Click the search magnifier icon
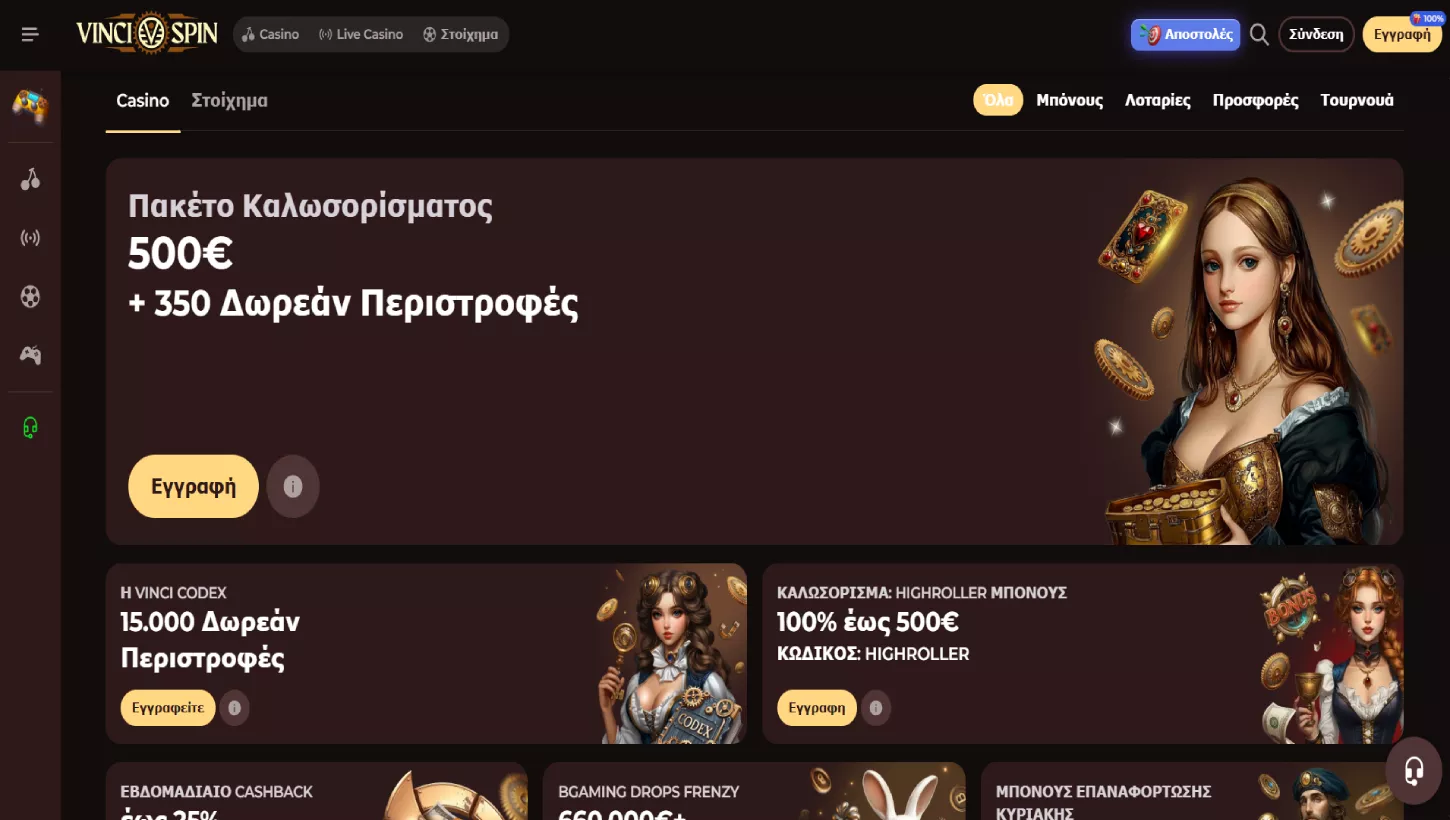The image size is (1450, 820). point(1259,35)
